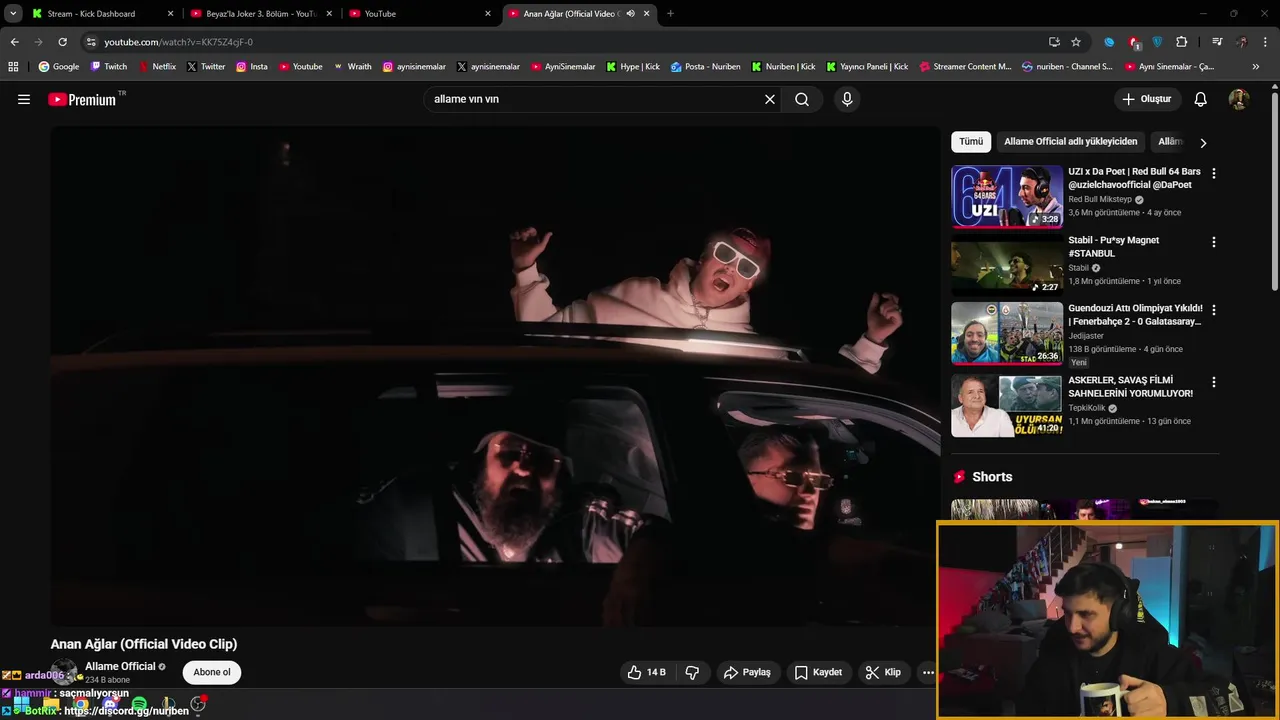Open more actions for the video

tap(928, 672)
